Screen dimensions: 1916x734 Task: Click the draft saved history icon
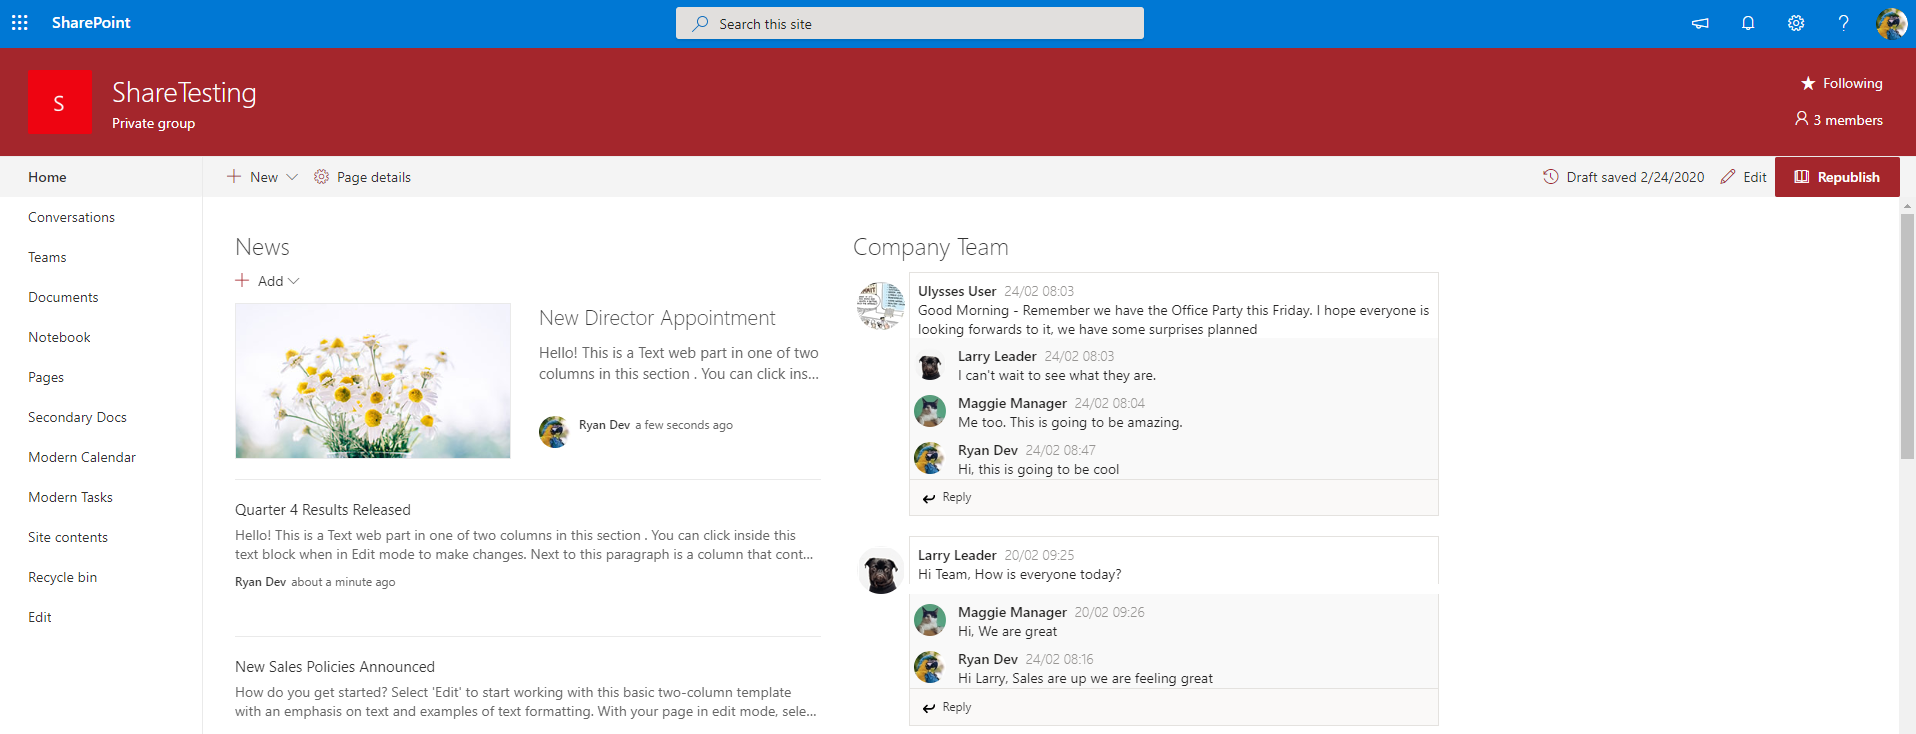[x=1550, y=177]
